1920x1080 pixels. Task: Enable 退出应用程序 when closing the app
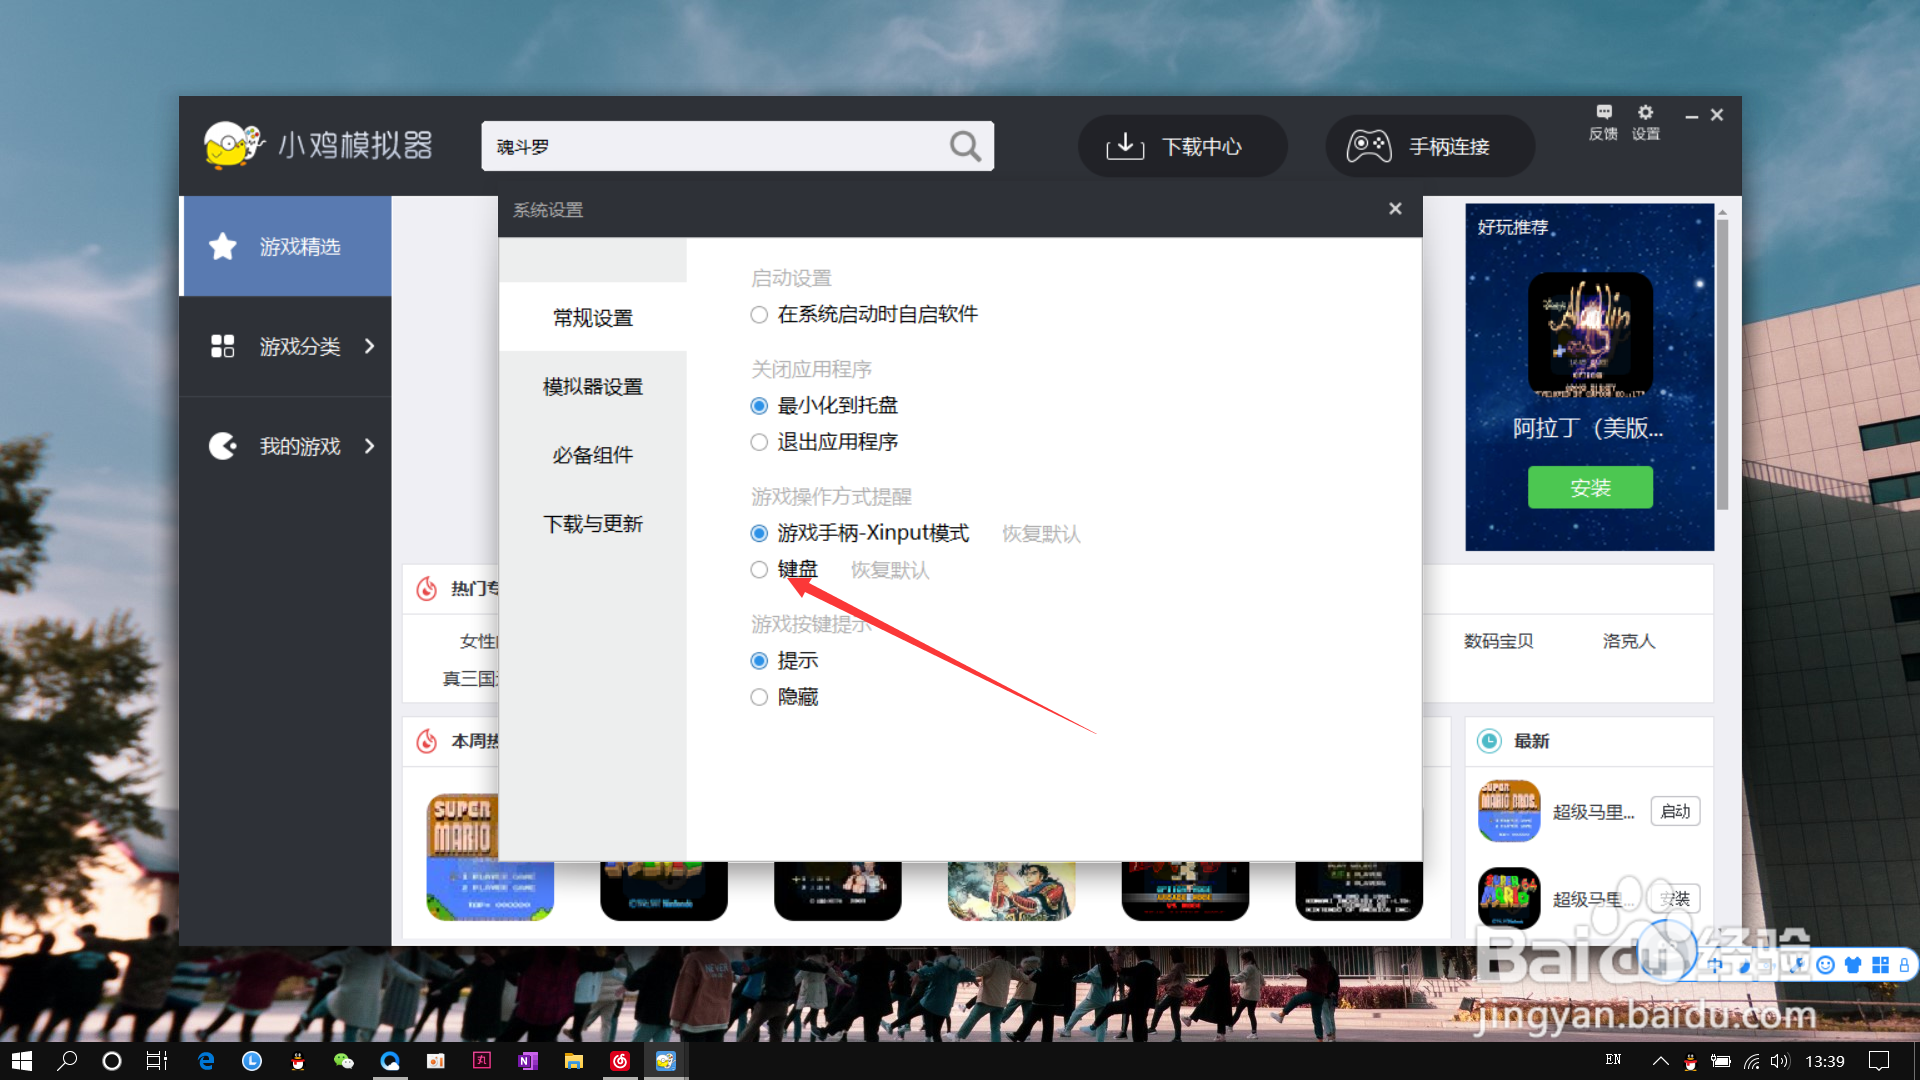coord(758,441)
